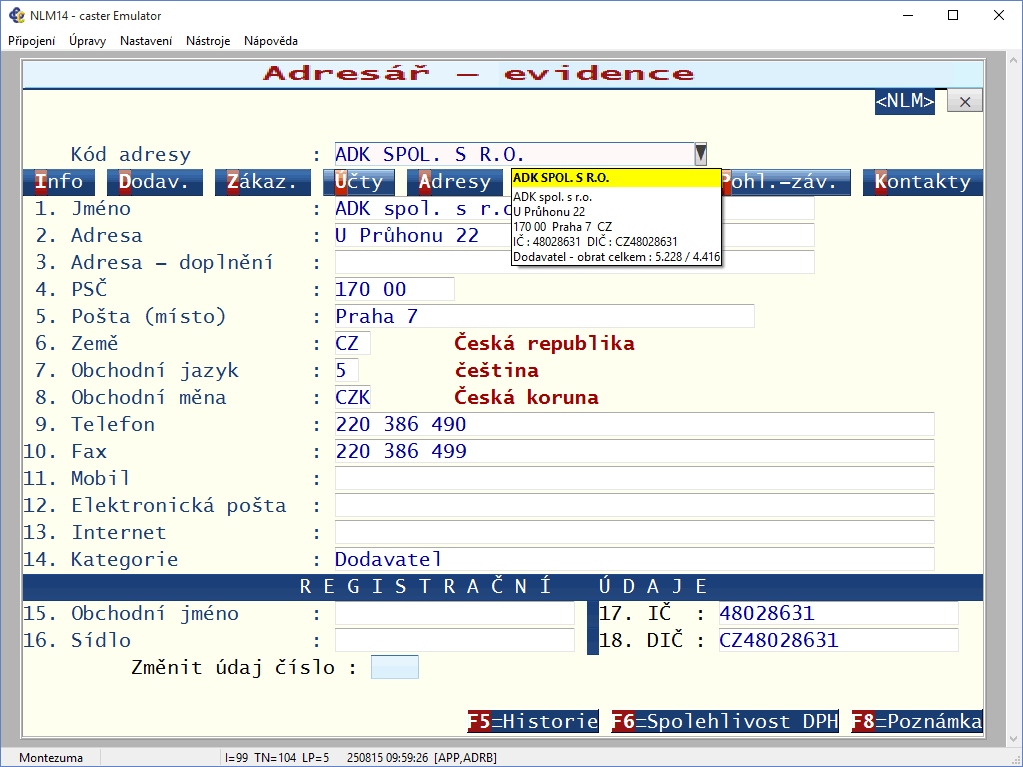Click the Obchodní měna field showing CZK
Image resolution: width=1023 pixels, height=767 pixels.
352,397
